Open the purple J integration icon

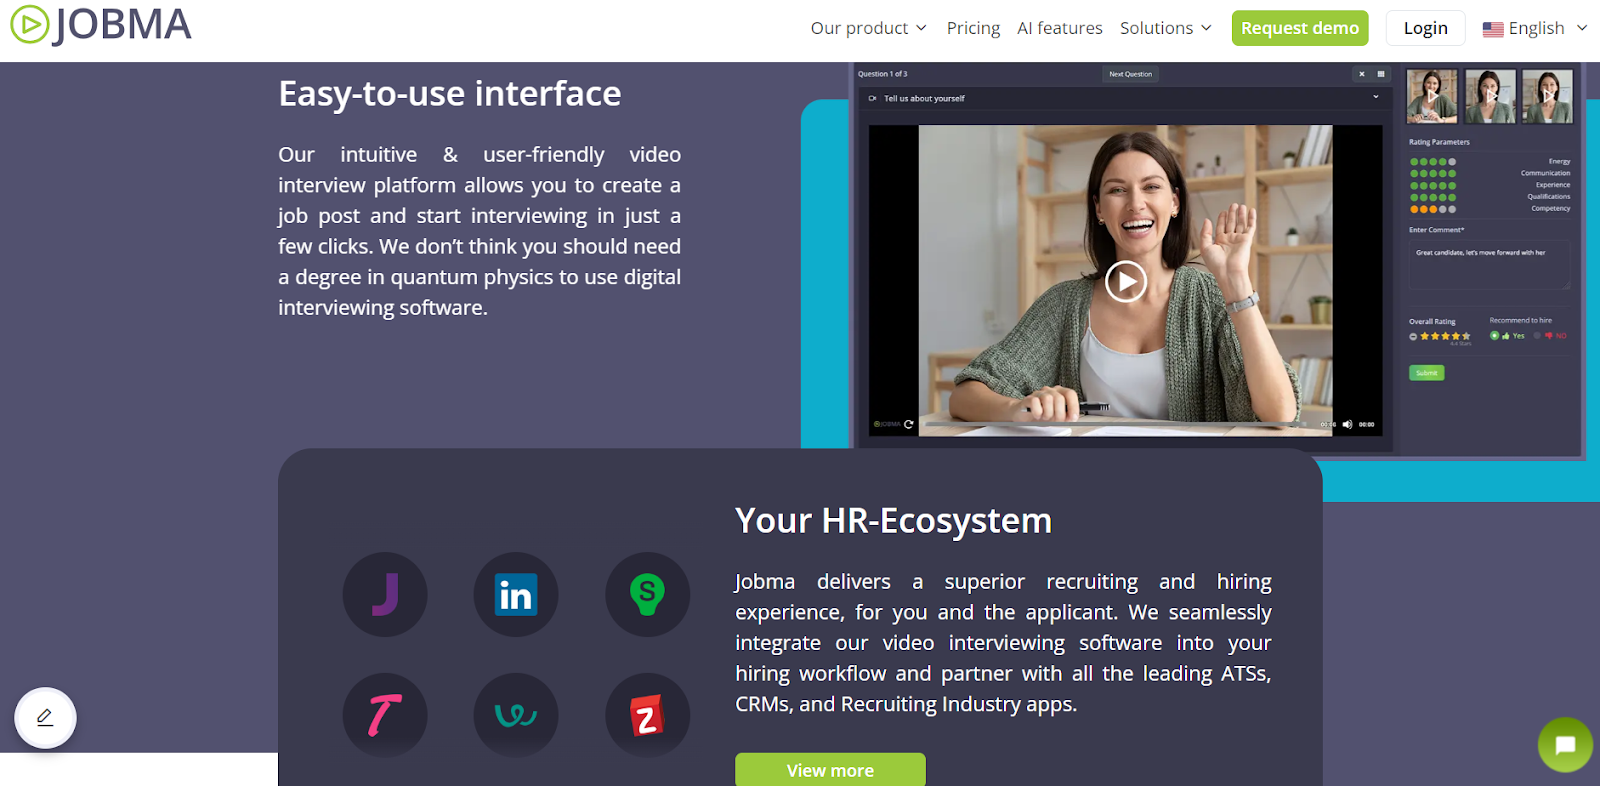[x=385, y=594]
